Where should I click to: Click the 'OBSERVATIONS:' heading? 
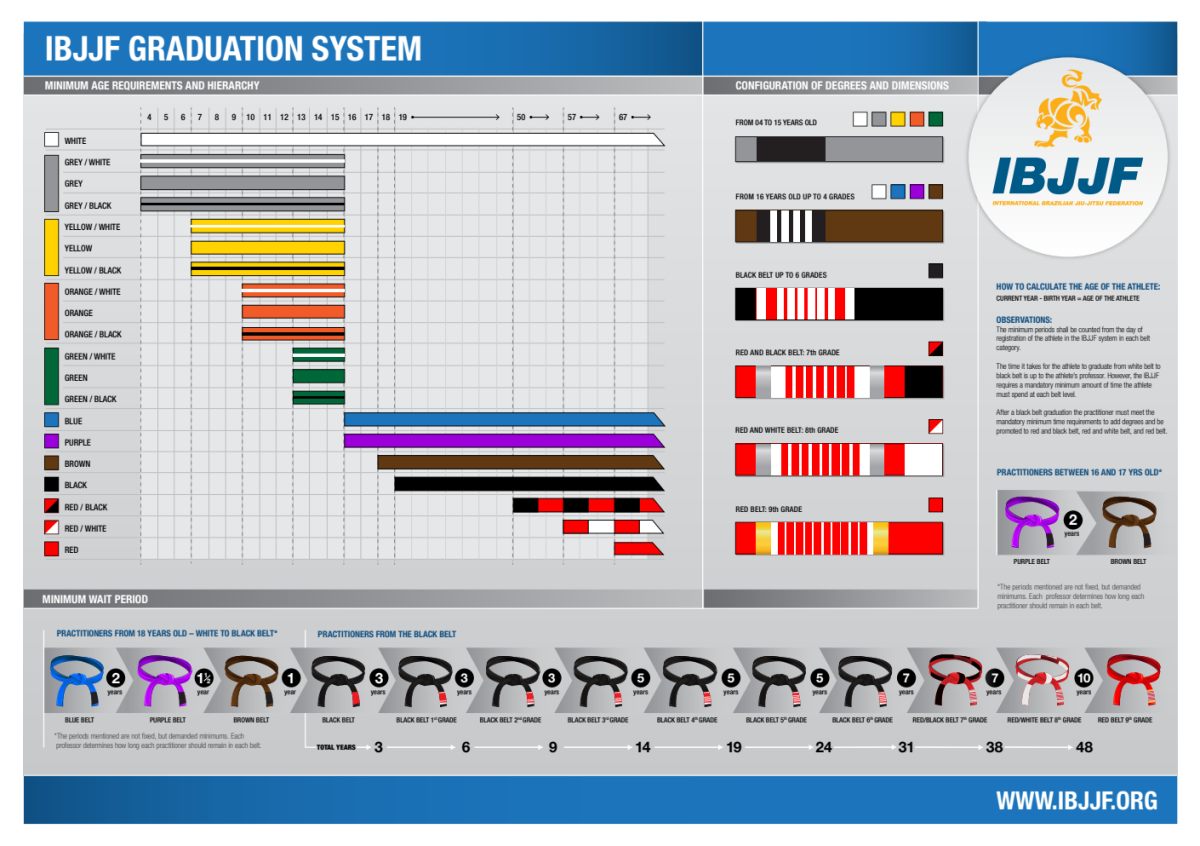1024,320
